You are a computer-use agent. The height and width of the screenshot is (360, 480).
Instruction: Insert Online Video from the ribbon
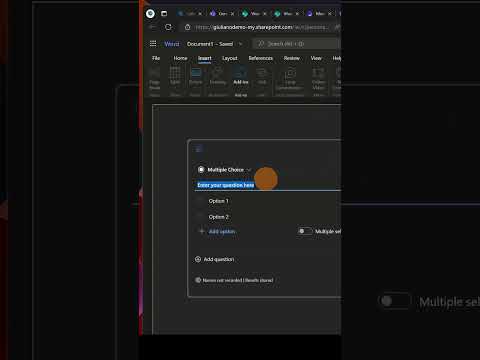318,79
